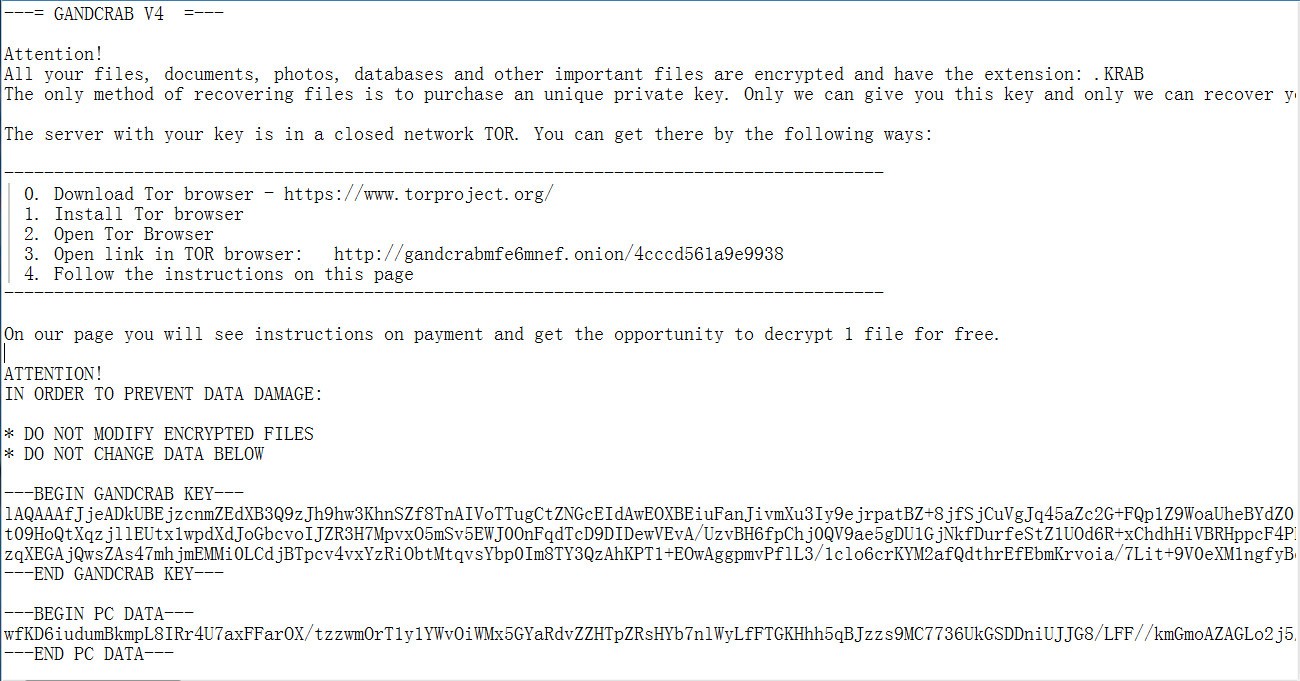
Task: Click the '---END PC DATA---' marker
Action: tap(89, 653)
